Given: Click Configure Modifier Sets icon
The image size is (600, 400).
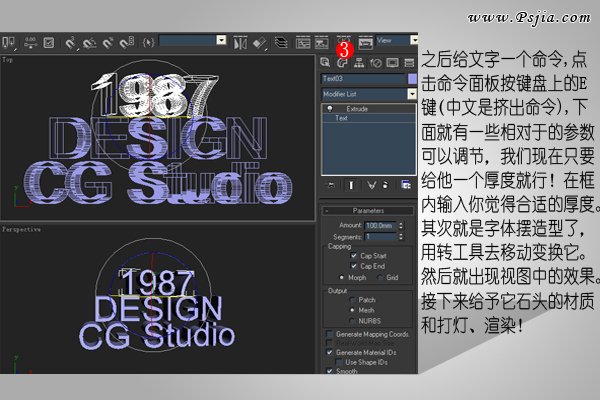Looking at the screenshot, I should pyautogui.click(x=405, y=186).
